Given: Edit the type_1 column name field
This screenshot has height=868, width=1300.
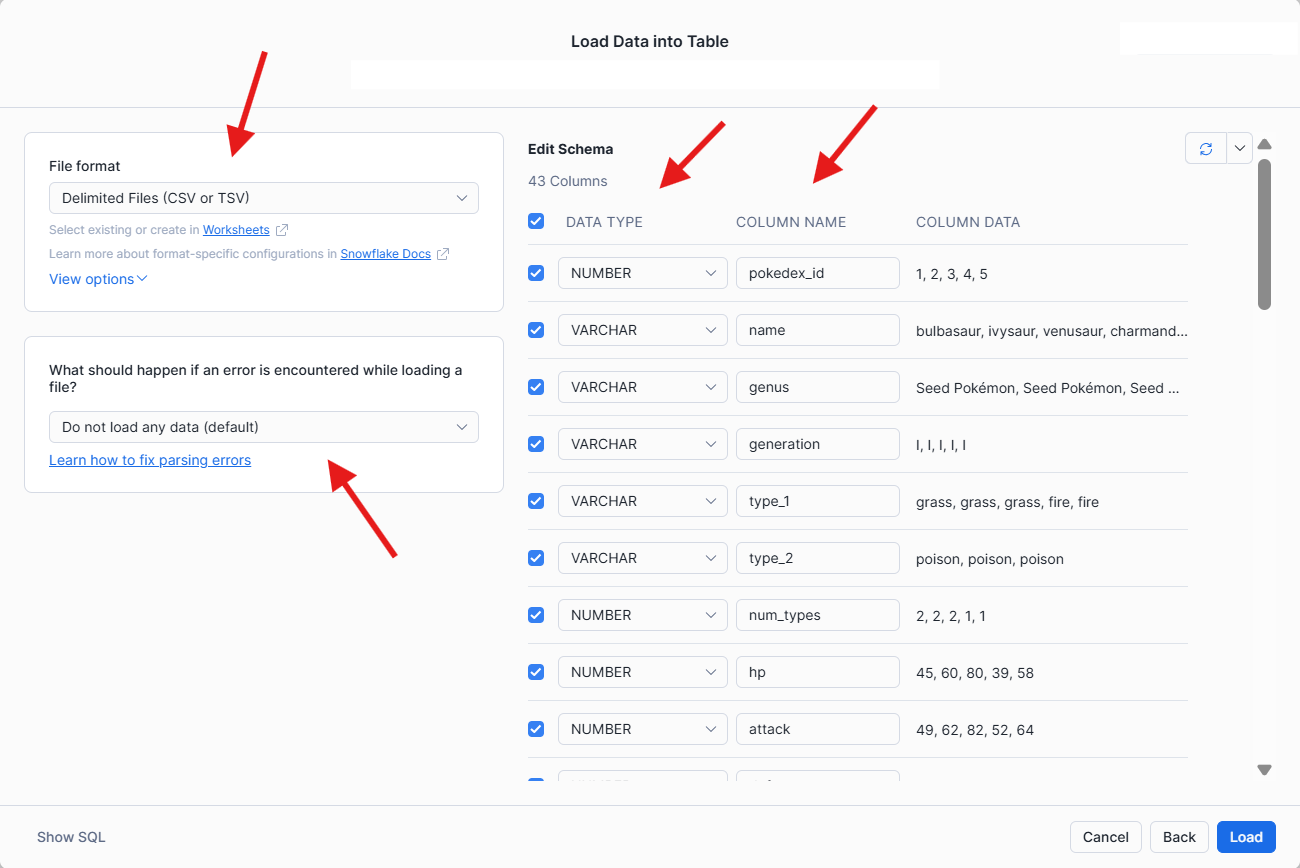Looking at the screenshot, I should pos(818,501).
